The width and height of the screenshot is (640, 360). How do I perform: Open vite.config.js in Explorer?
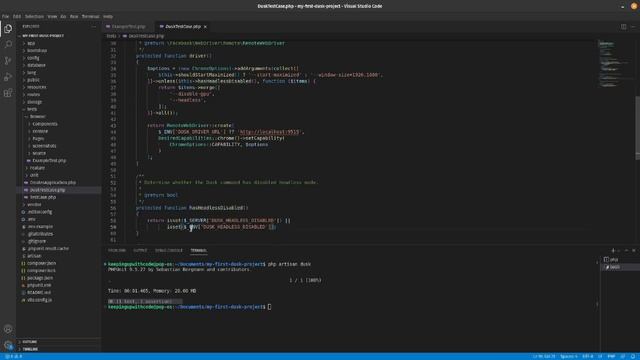point(40,300)
